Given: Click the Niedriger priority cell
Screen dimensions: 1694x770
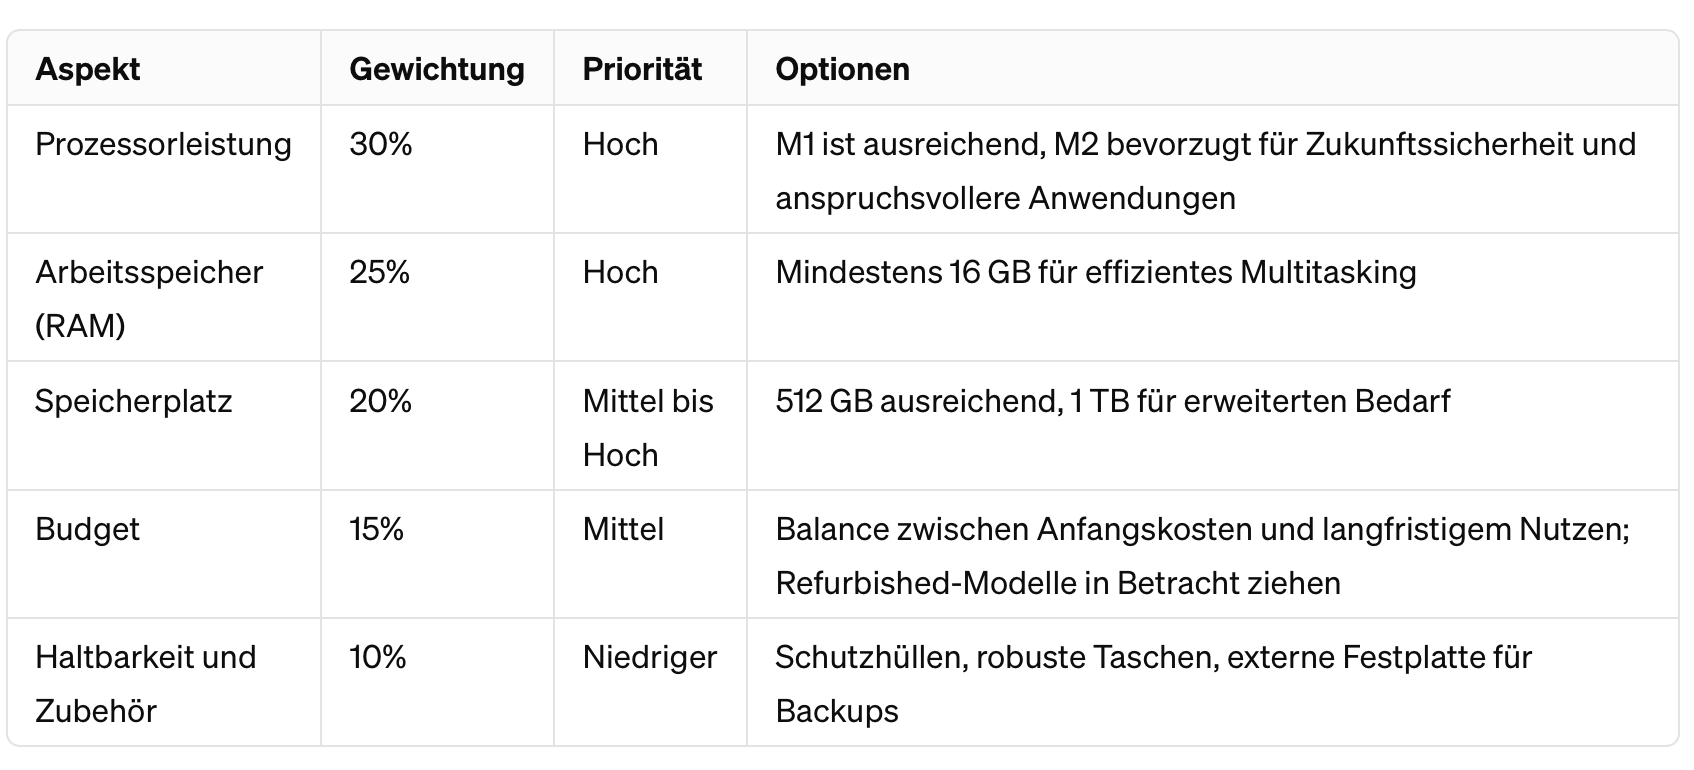Looking at the screenshot, I should click(x=650, y=657).
